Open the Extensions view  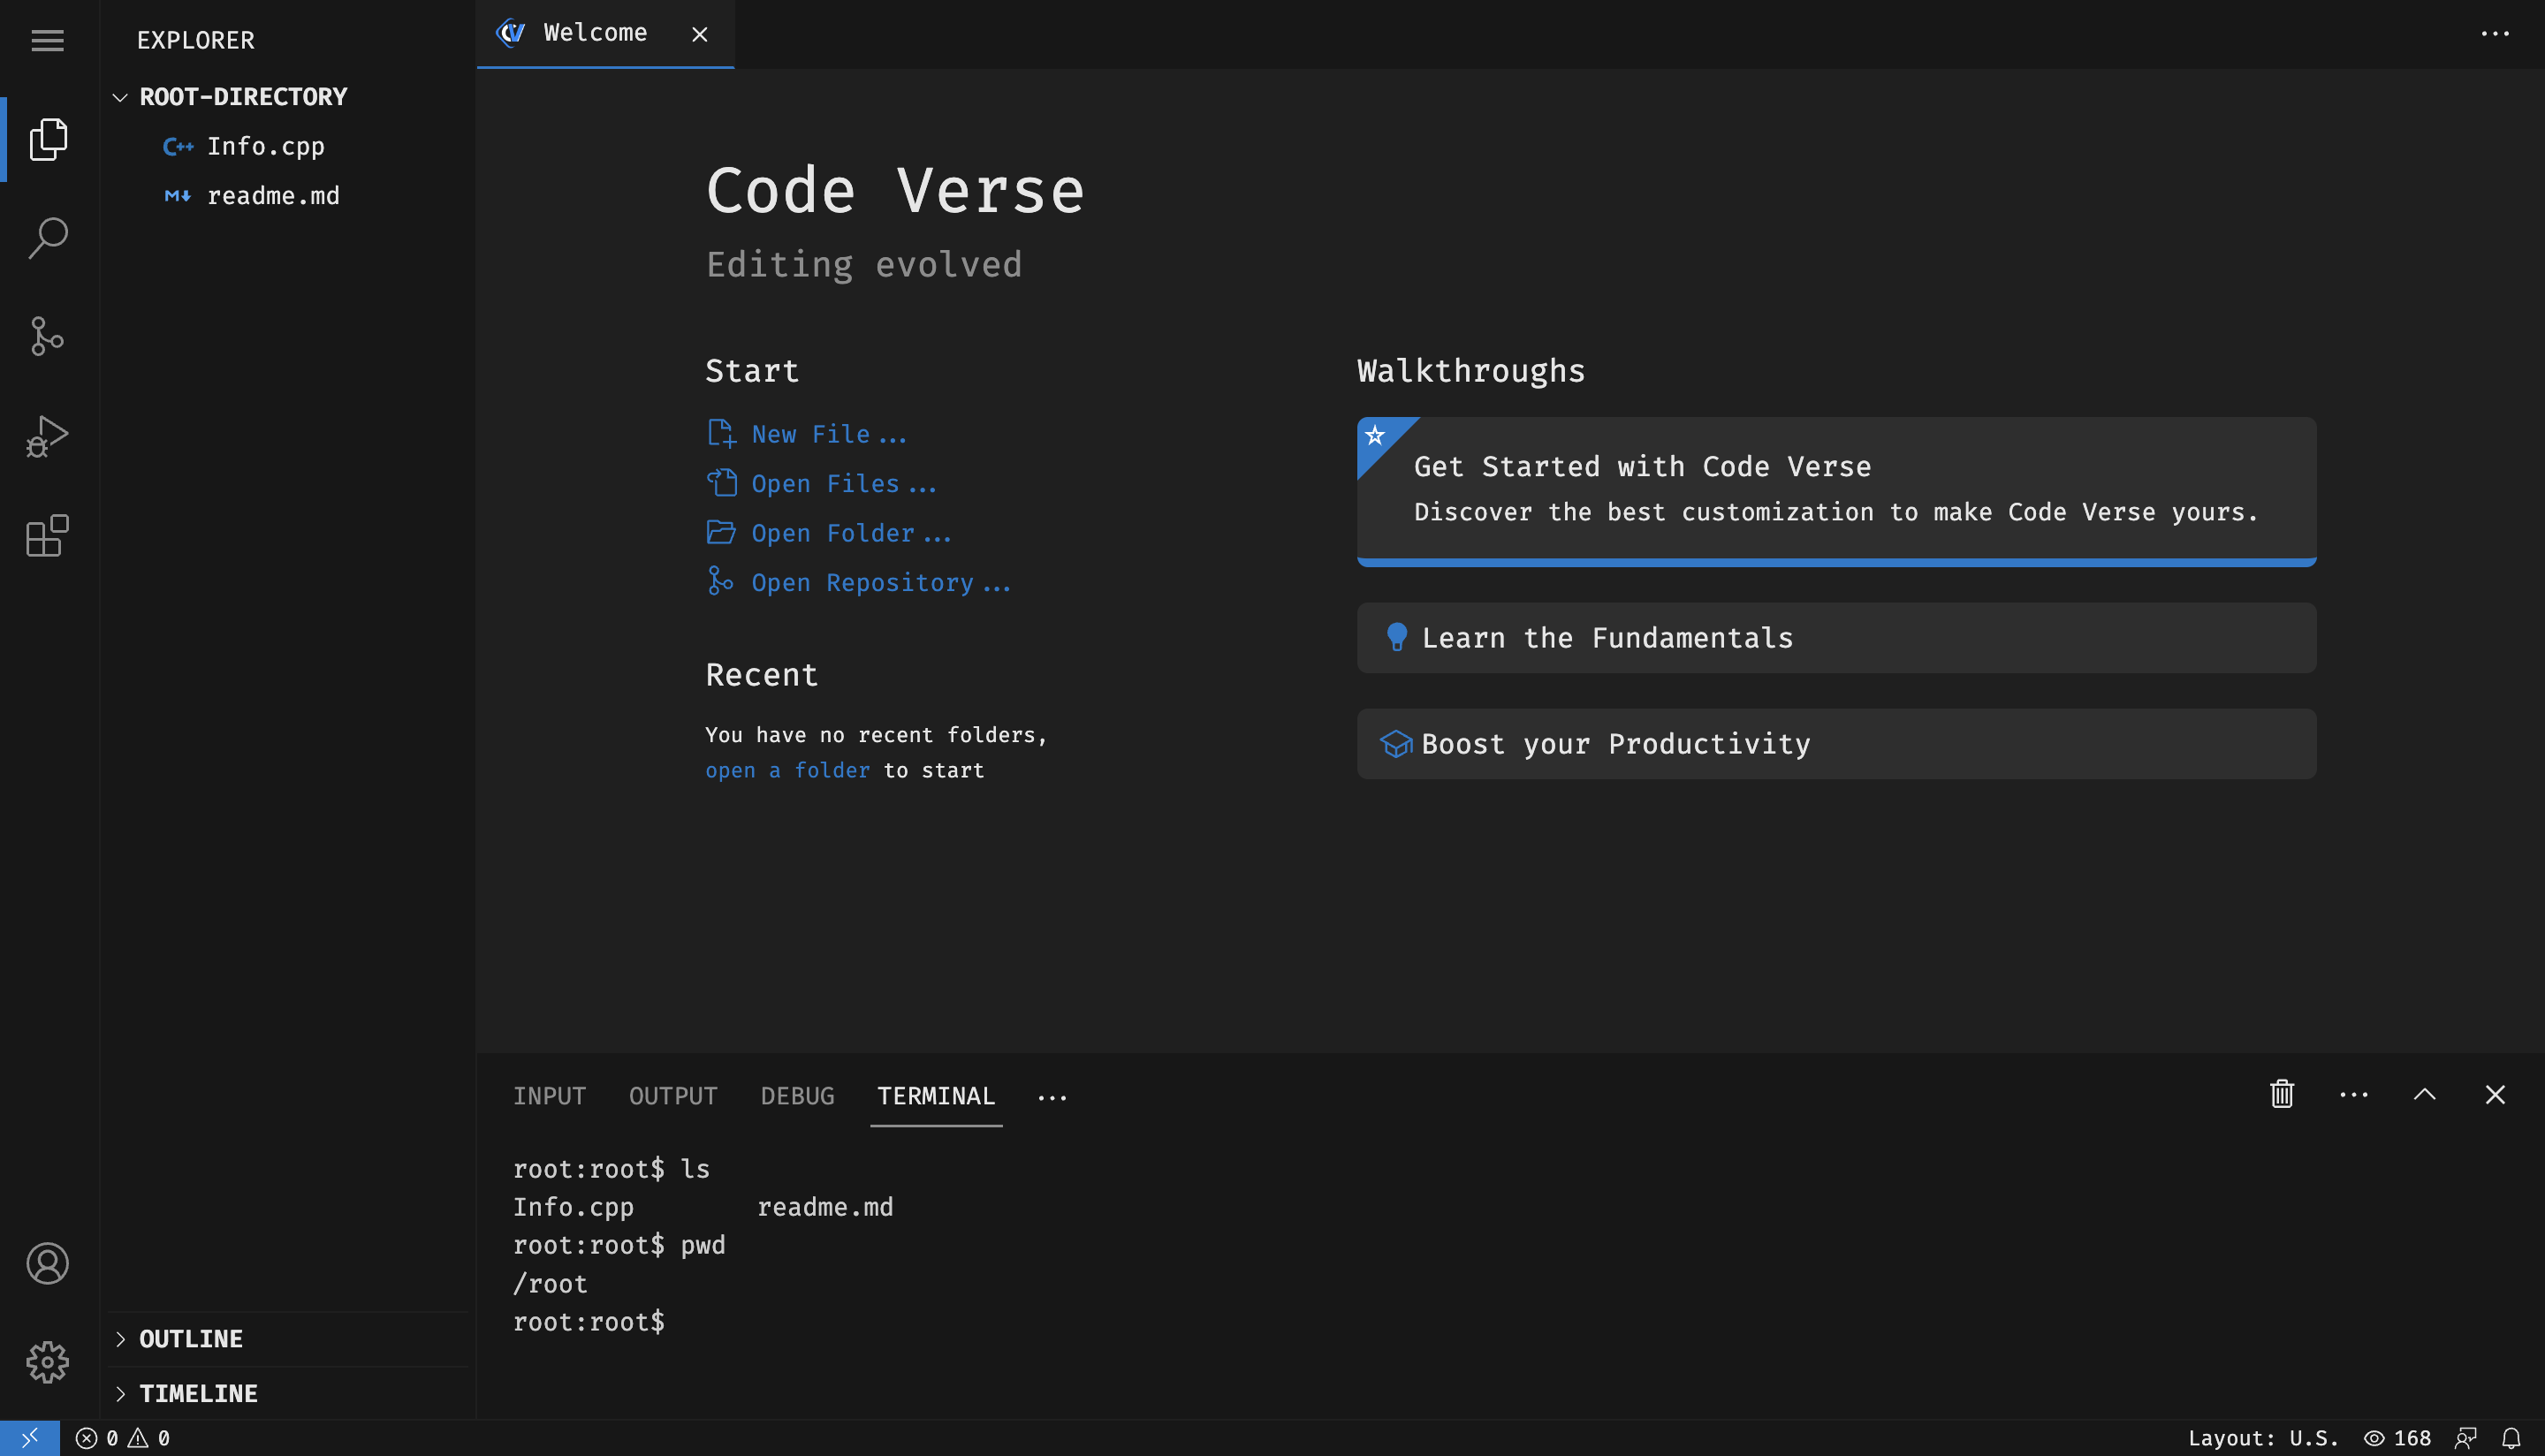pos(47,536)
